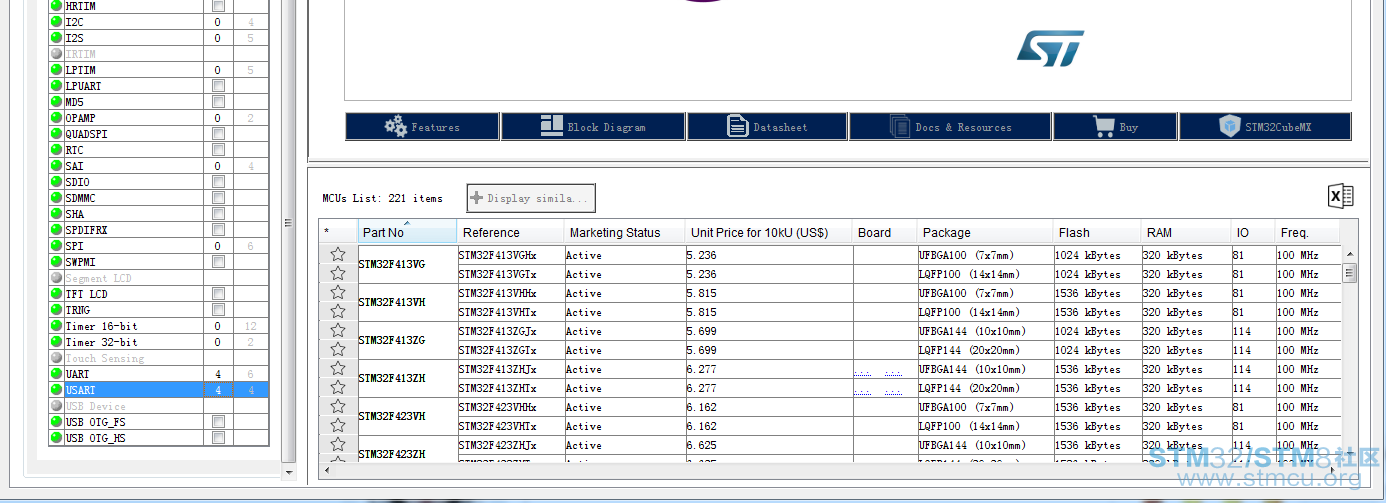Click the Display similar button

(531, 198)
